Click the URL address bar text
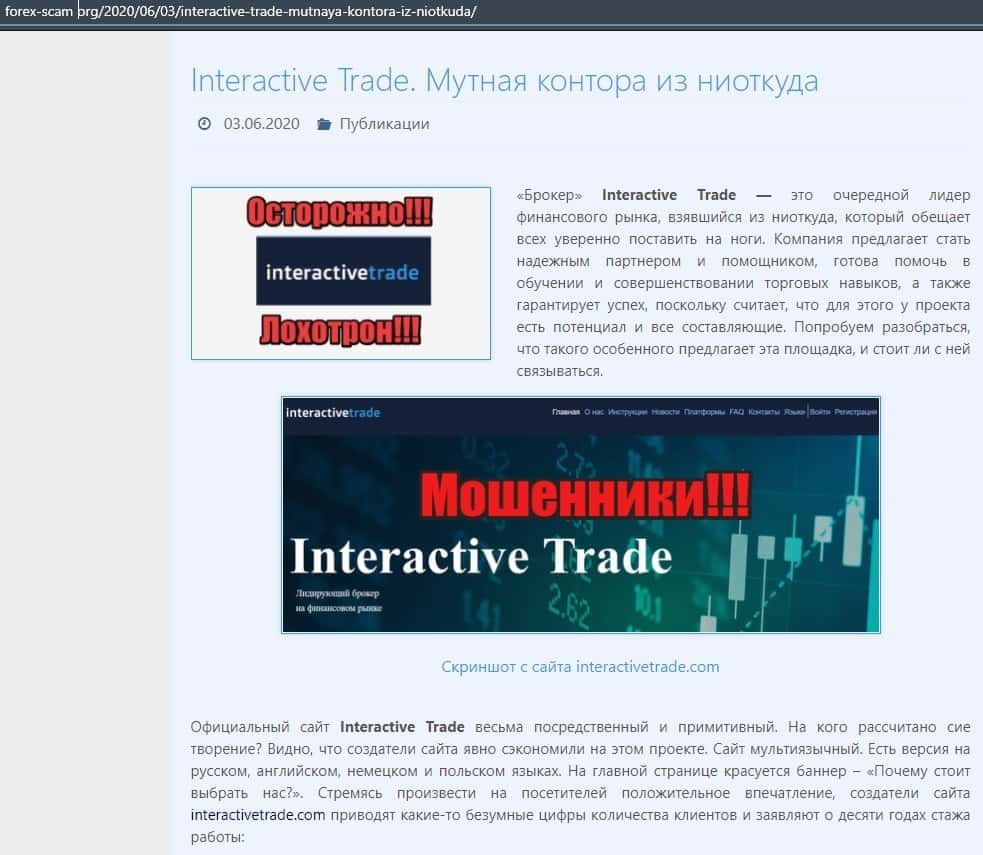 [241, 11]
